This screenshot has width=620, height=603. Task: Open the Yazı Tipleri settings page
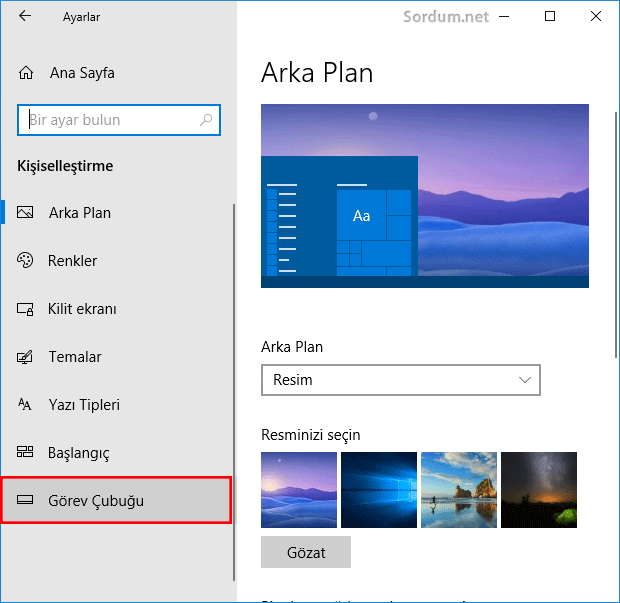point(117,405)
